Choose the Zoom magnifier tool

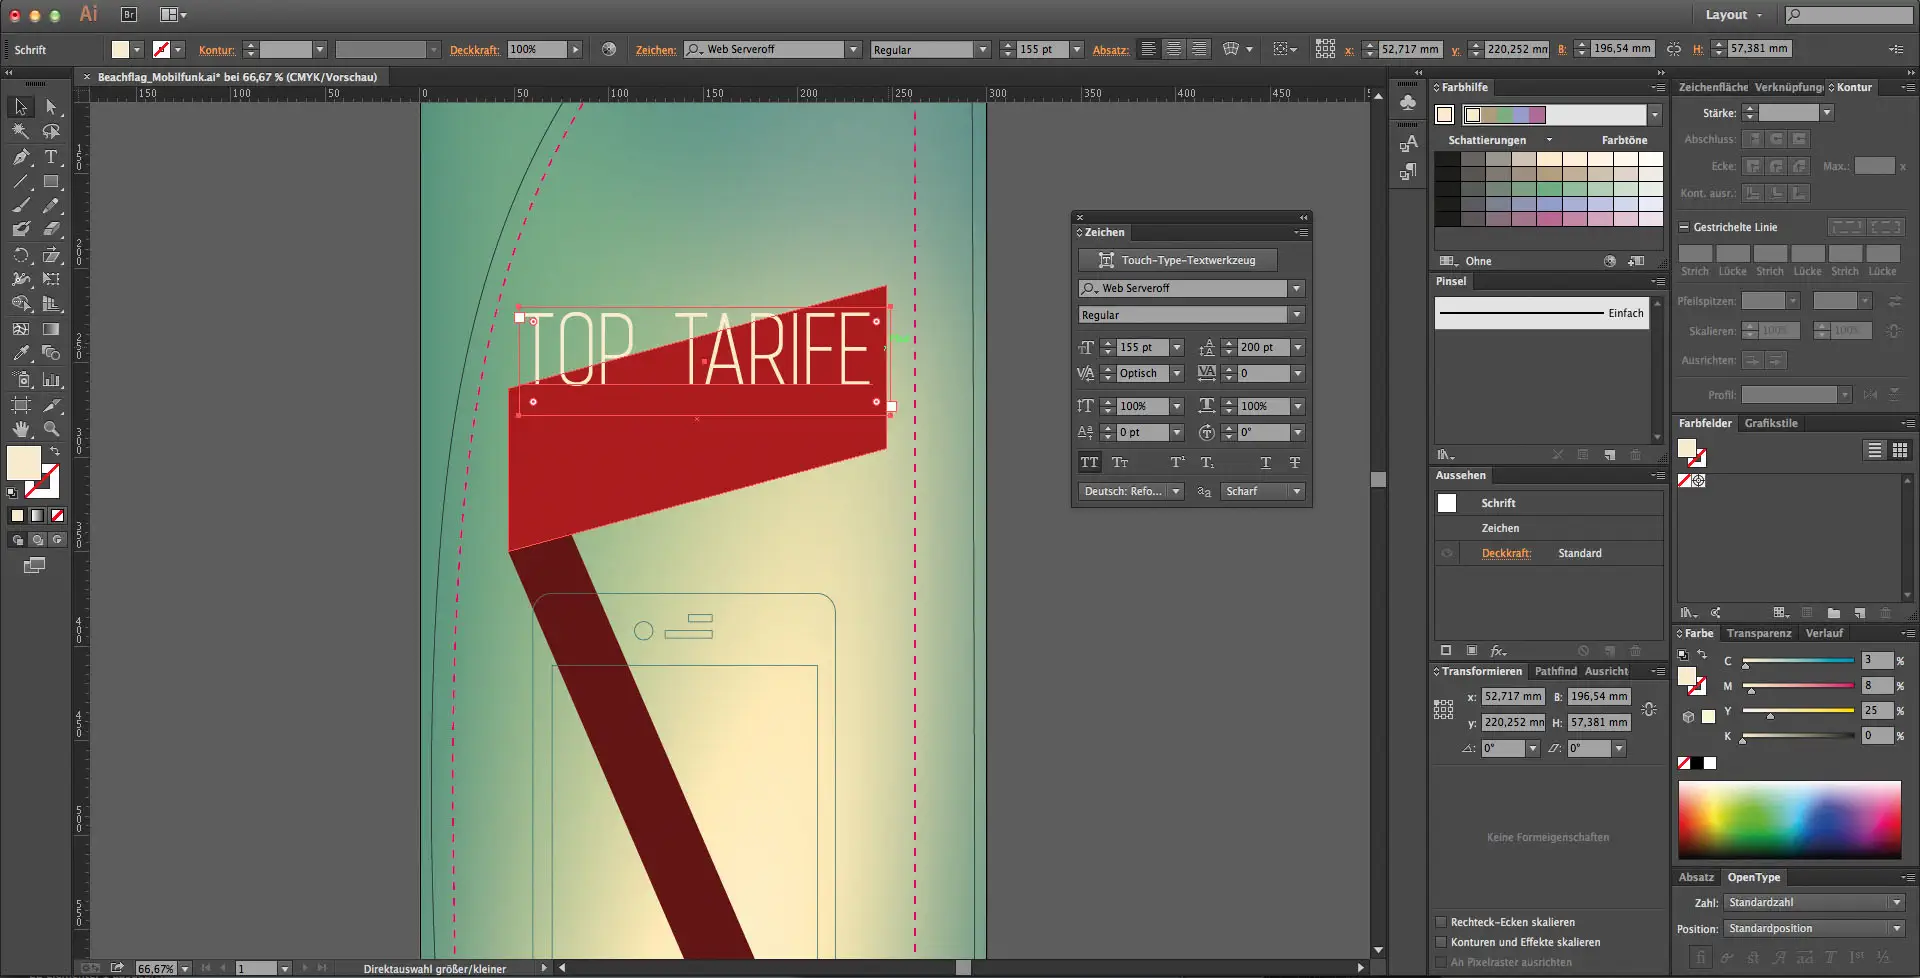51,429
